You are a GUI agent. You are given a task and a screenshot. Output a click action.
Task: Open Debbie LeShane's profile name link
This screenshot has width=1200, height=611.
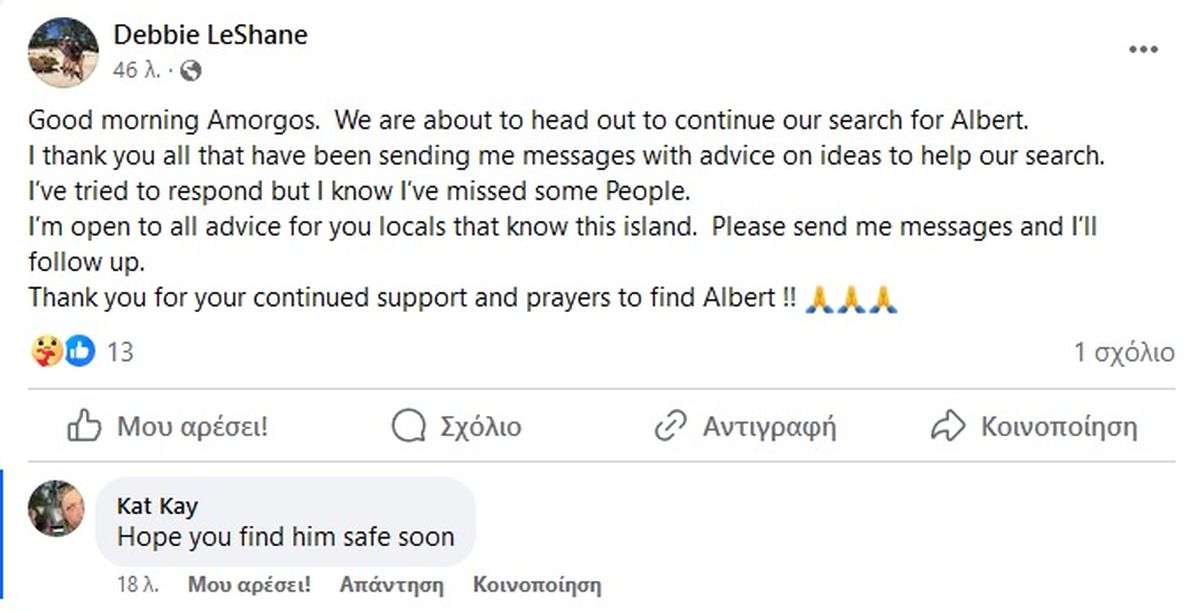pos(210,36)
